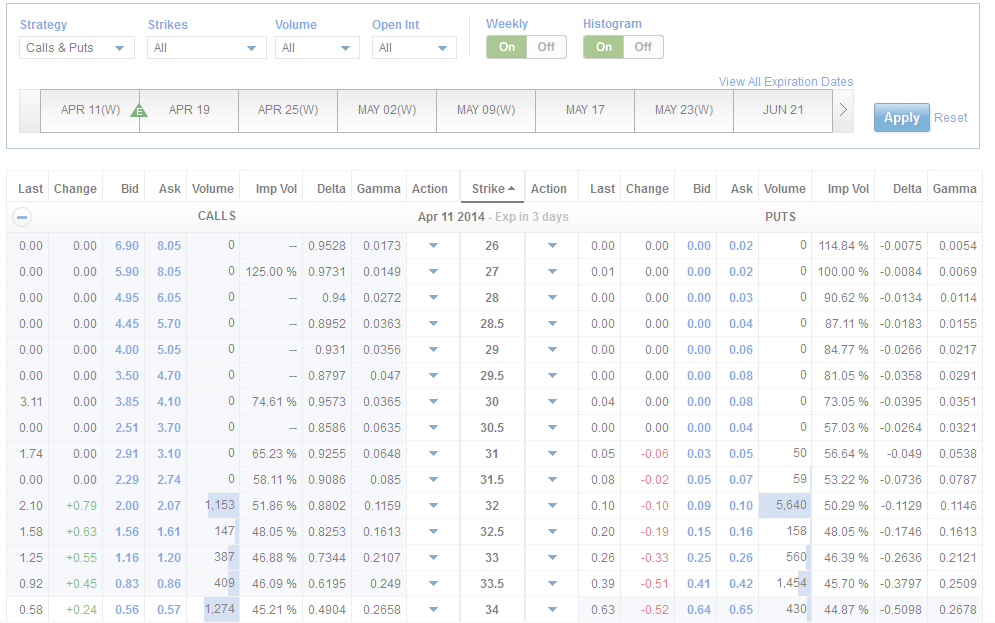Select the JUN 21 expiration tab
The height and width of the screenshot is (623, 995).
pos(783,110)
